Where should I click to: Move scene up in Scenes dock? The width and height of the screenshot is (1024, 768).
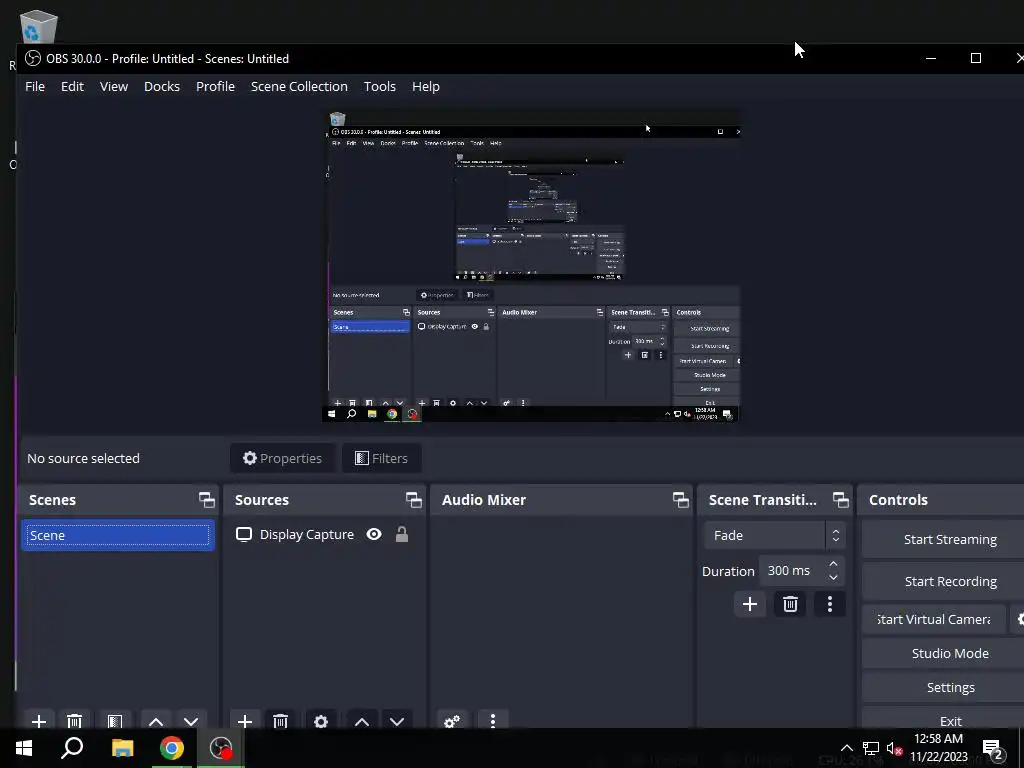155,721
